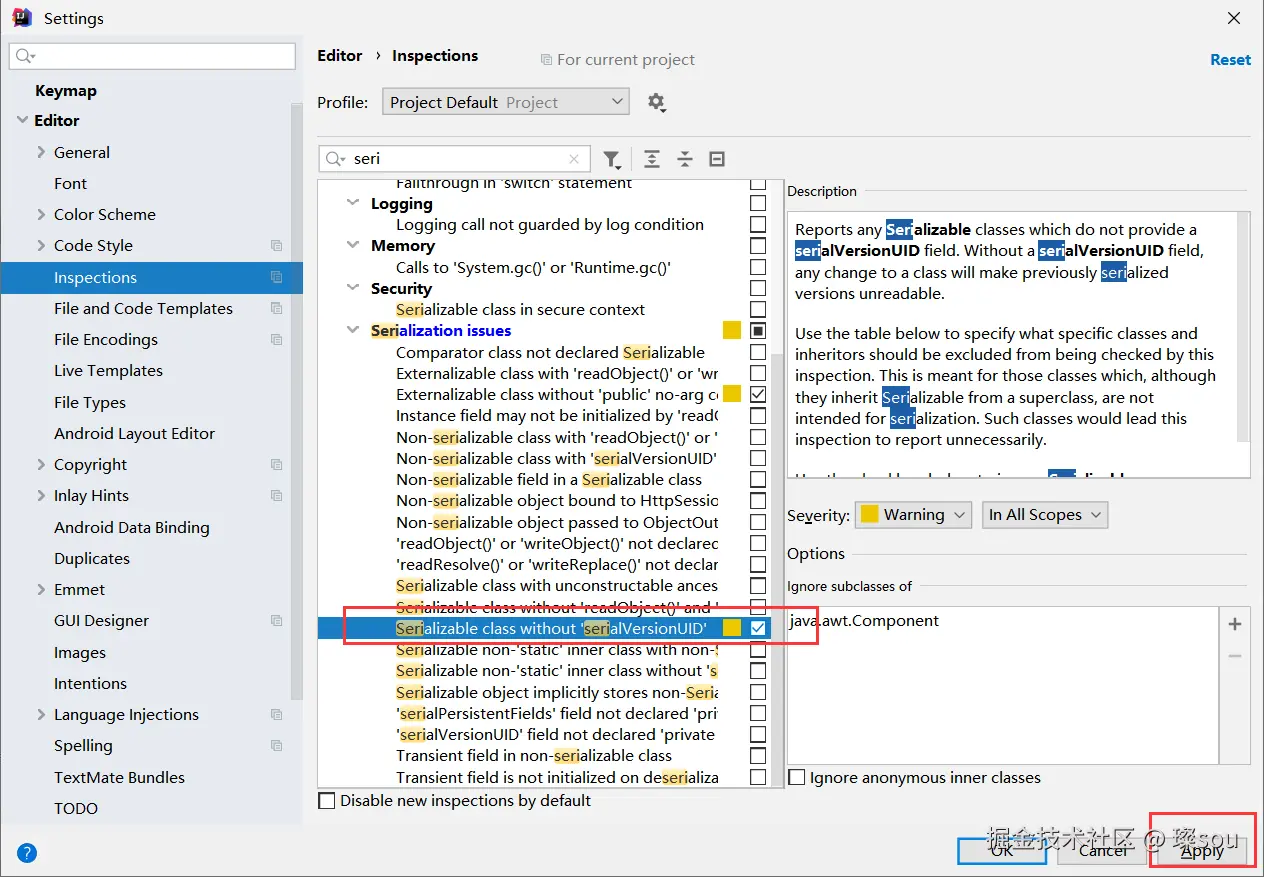
Task: Expand the Code Style settings node
Action: pyautogui.click(x=41, y=245)
